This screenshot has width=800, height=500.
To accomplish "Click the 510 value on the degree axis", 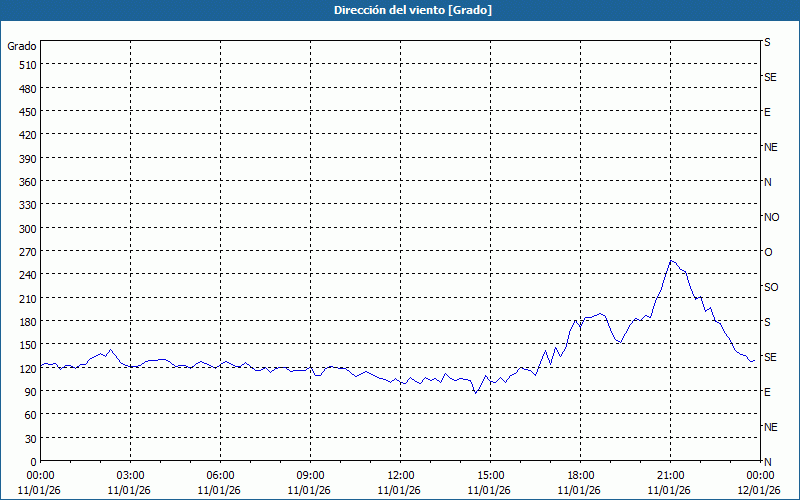I will click(x=27, y=65).
